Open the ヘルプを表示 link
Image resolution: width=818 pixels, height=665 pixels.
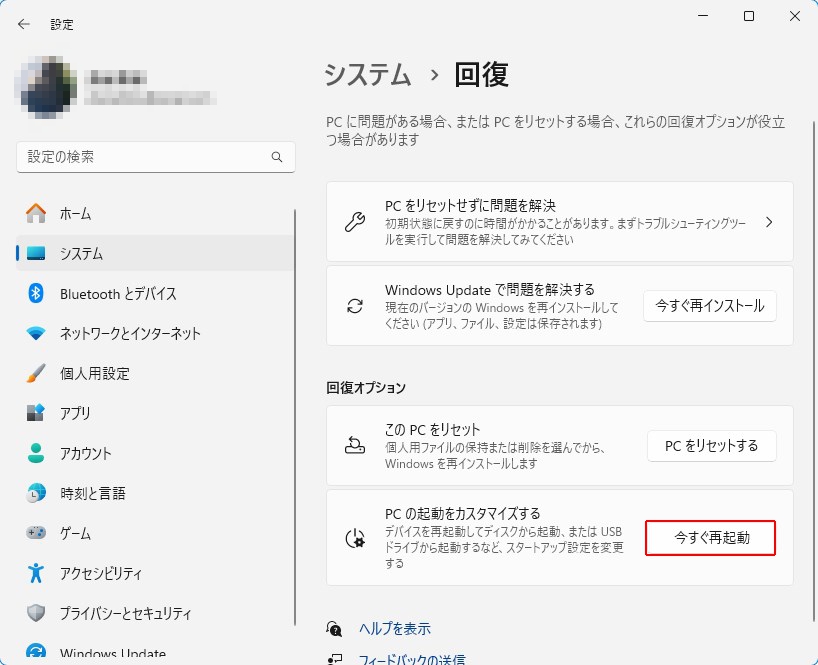pyautogui.click(x=394, y=628)
